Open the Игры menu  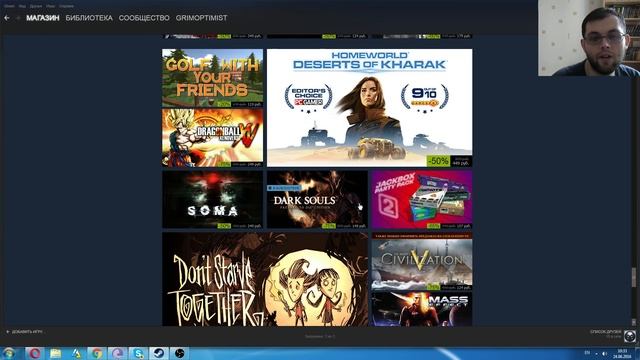[x=51, y=6]
